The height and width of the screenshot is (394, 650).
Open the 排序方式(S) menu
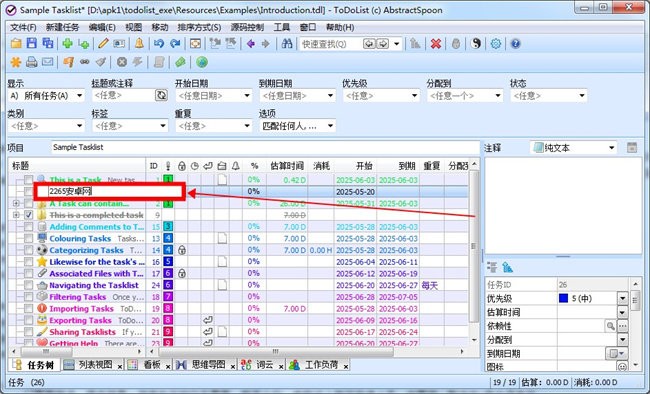coord(199,27)
